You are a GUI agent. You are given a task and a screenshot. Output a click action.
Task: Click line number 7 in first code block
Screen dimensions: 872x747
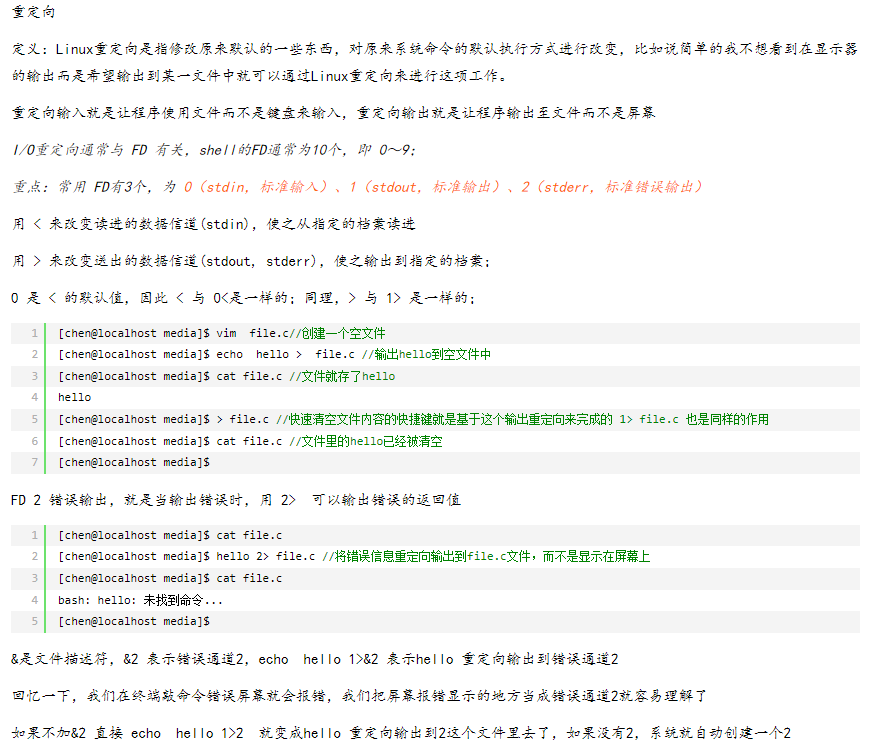pyautogui.click(x=34, y=463)
